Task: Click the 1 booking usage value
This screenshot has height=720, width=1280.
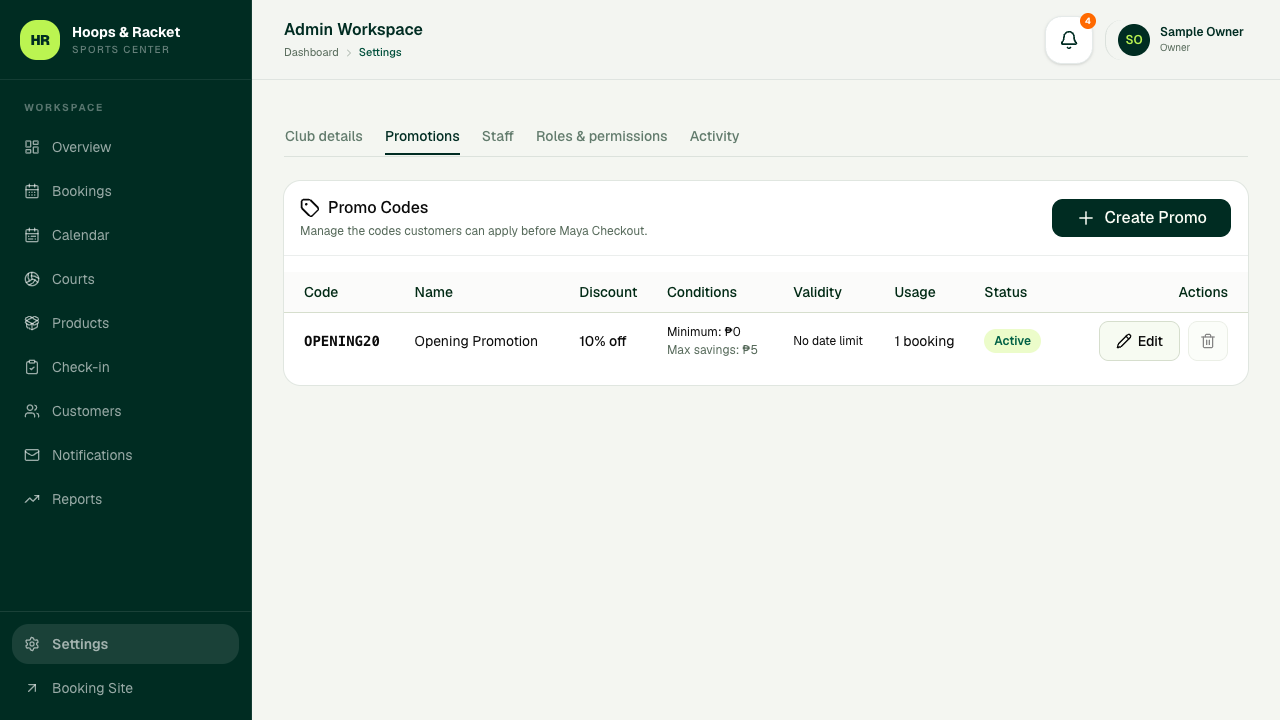Action: pyautogui.click(x=924, y=341)
